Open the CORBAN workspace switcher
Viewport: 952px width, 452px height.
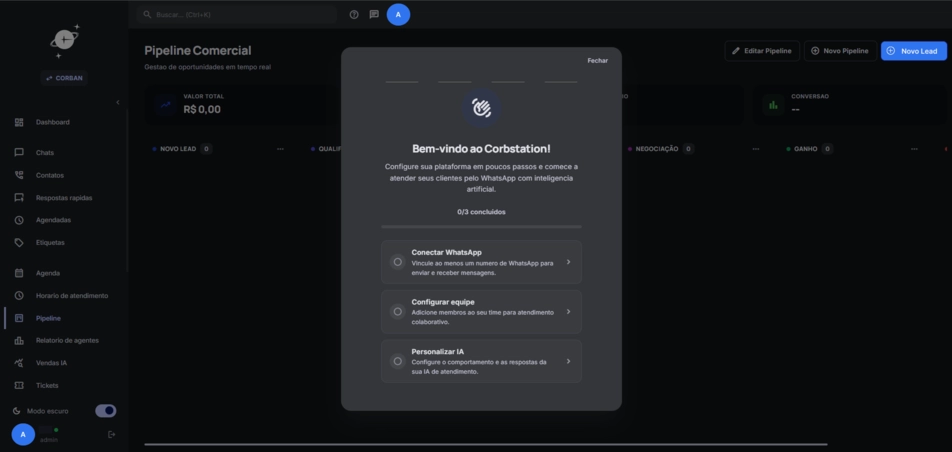(64, 78)
